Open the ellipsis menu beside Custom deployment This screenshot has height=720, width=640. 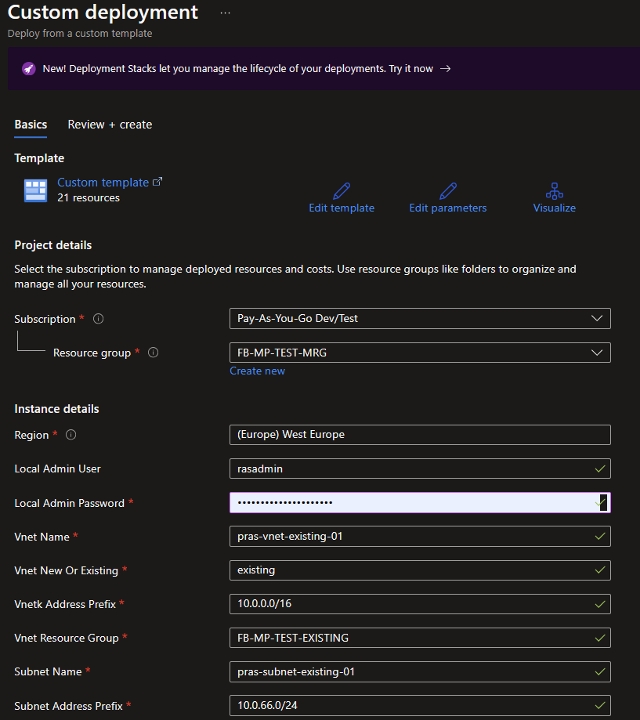[x=225, y=13]
